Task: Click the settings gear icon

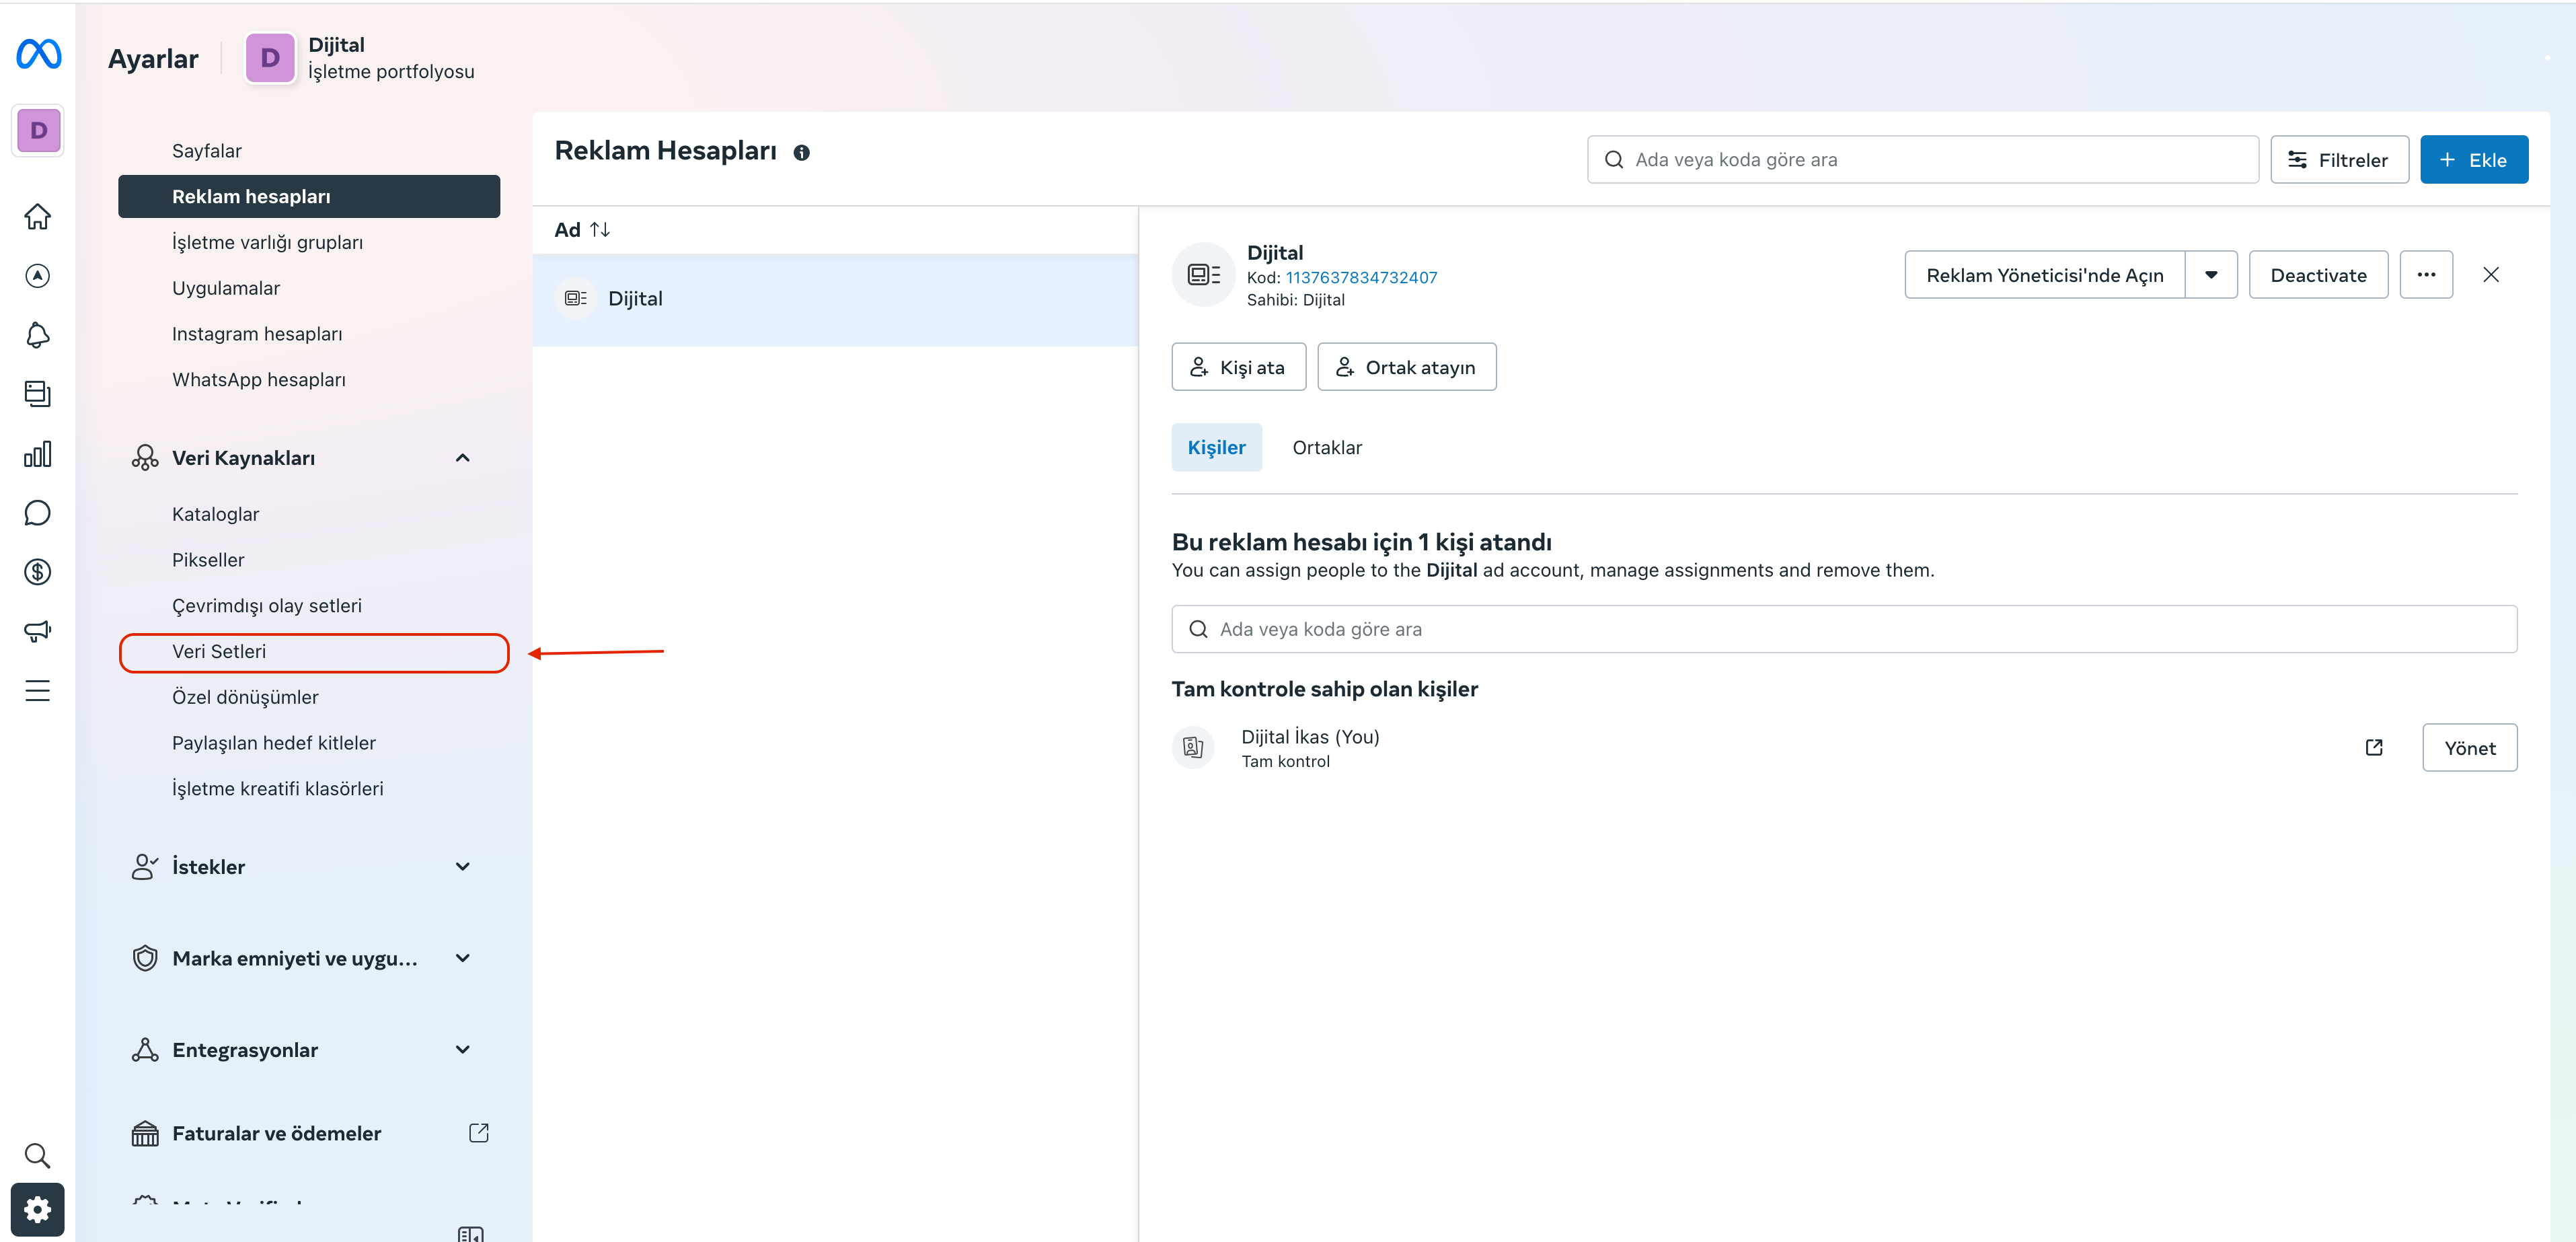Action: click(38, 1210)
